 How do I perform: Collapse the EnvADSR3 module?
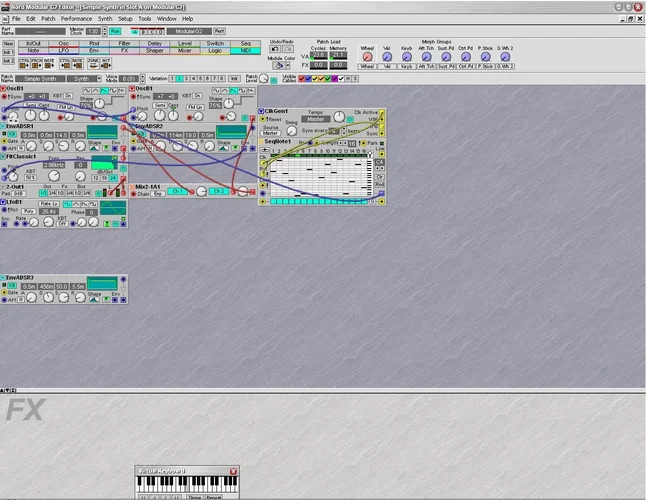tap(3, 278)
